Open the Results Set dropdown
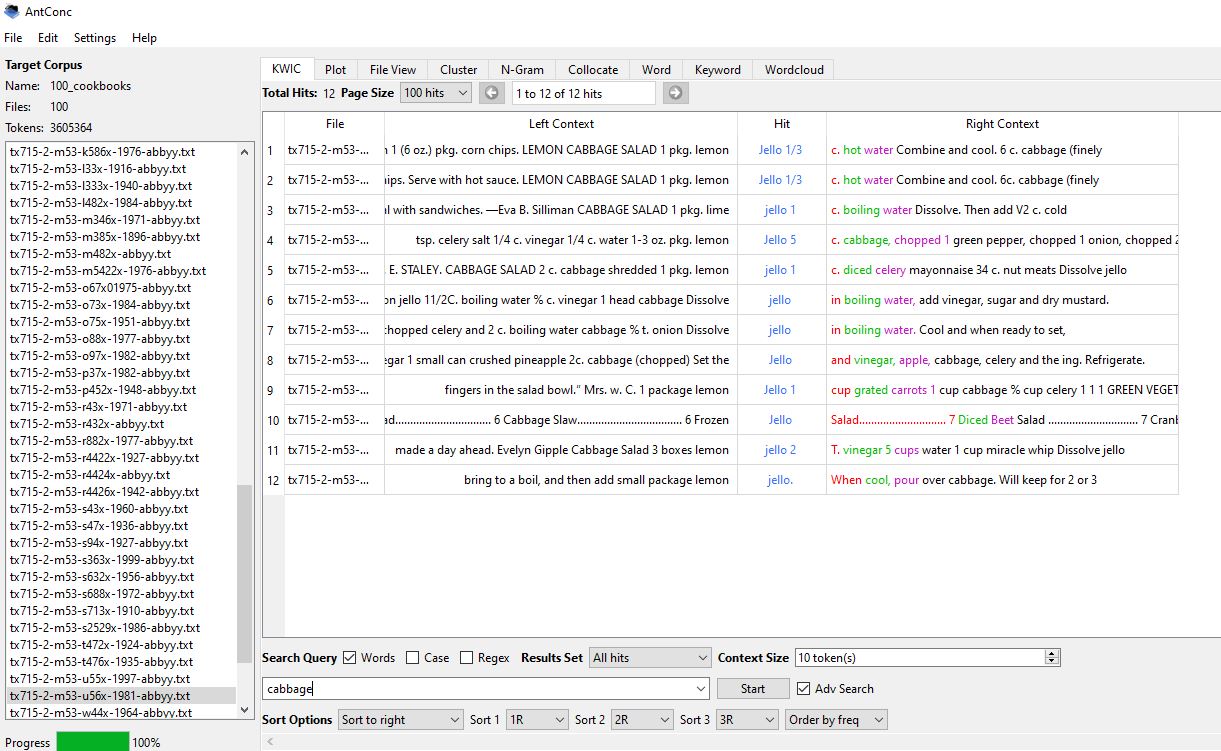The width and height of the screenshot is (1221, 751). [x=650, y=658]
